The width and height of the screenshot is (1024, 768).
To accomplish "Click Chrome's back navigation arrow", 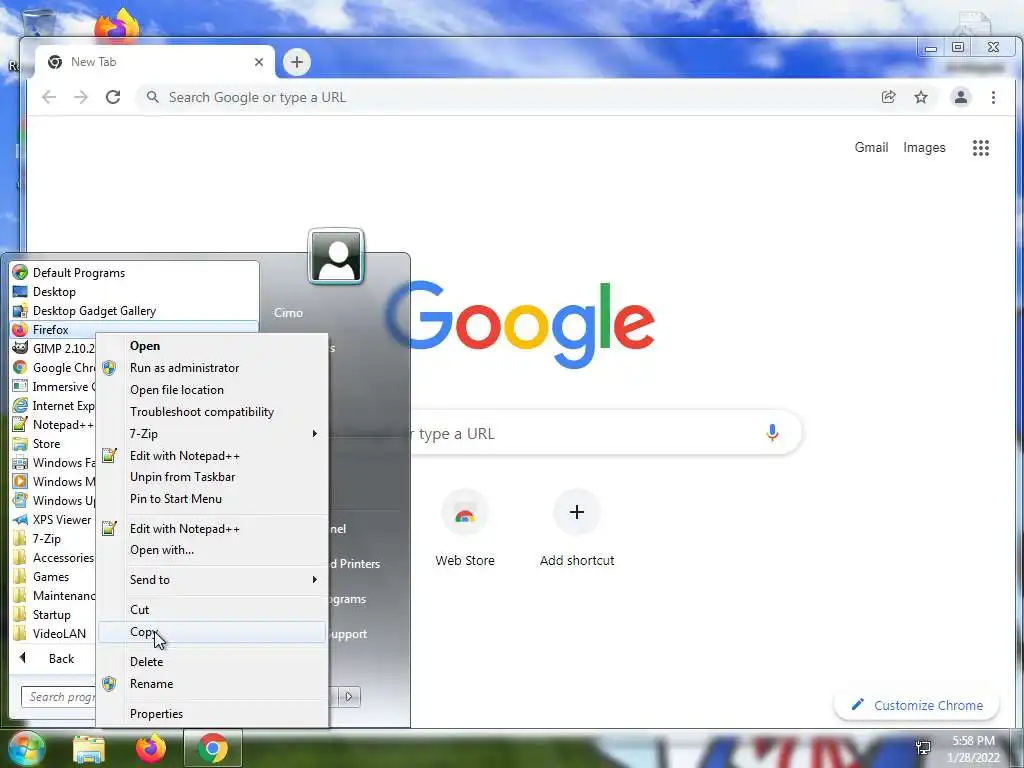I will pos(49,97).
